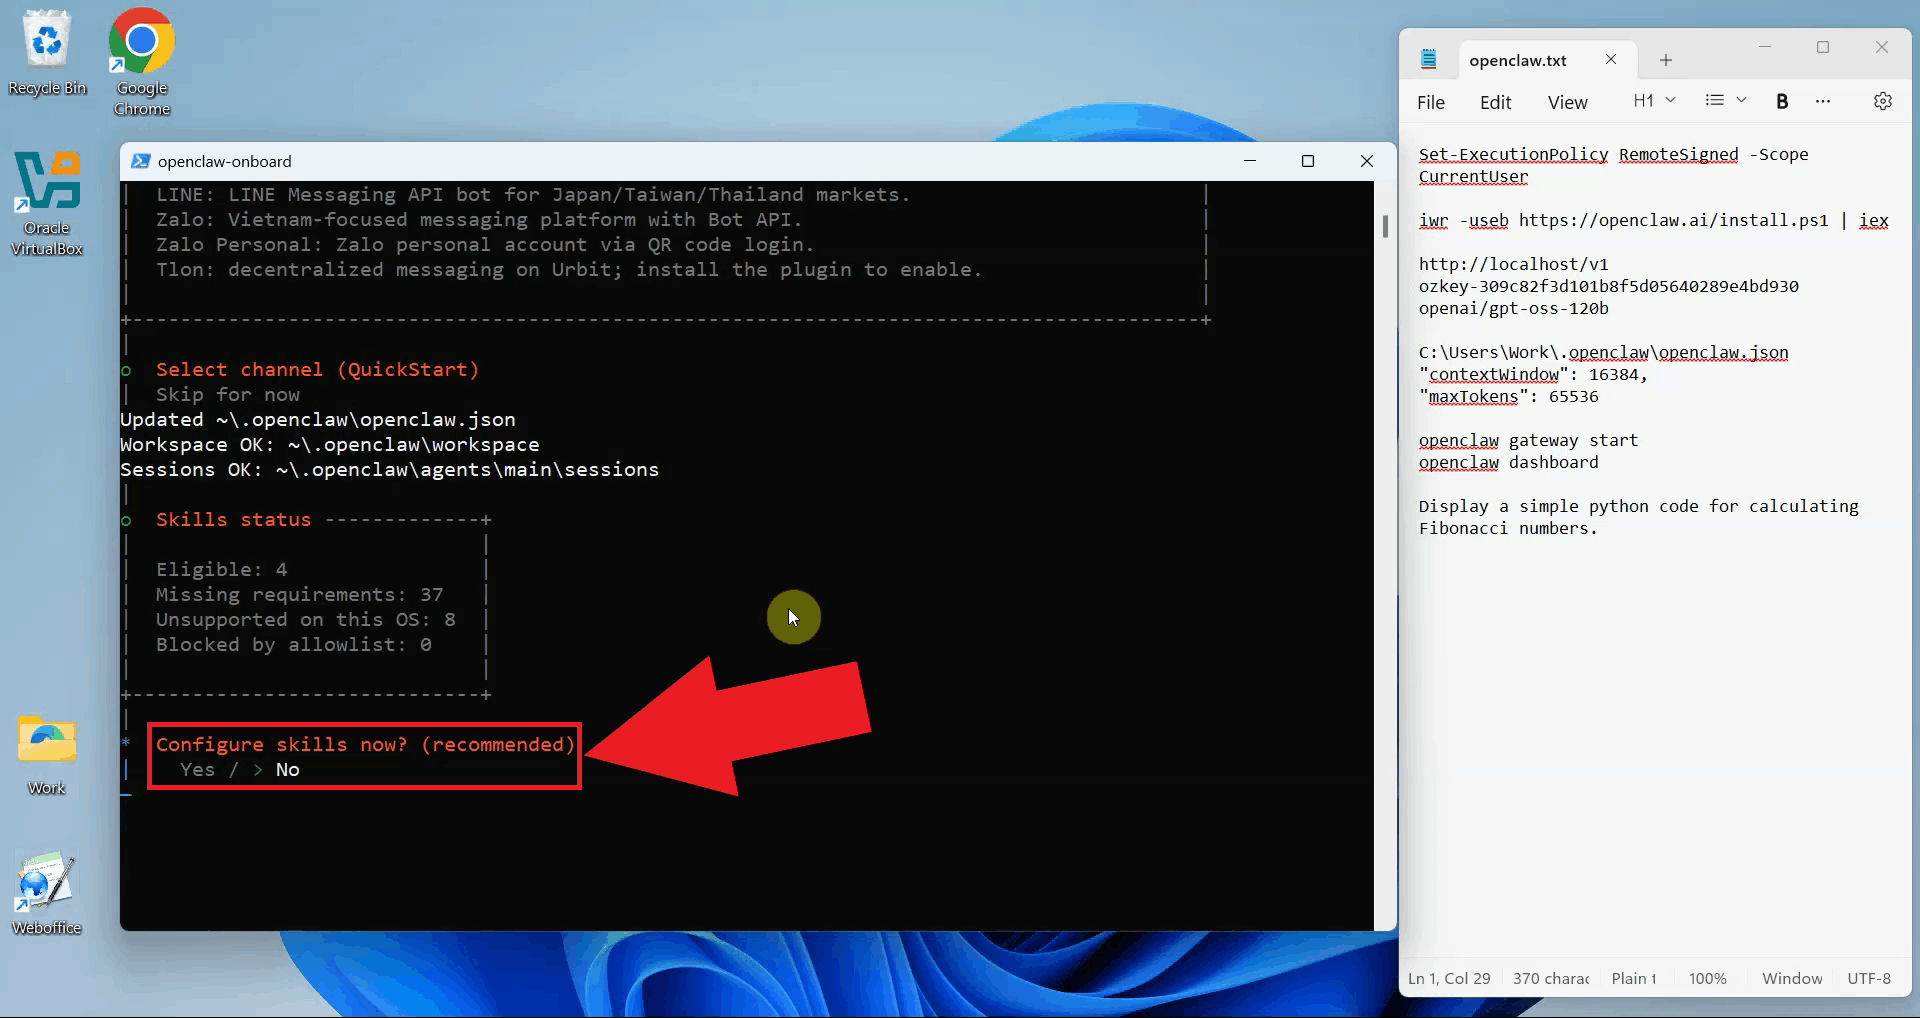1920x1018 pixels.
Task: Expand the H1 heading dropdown
Action: pos(1654,101)
